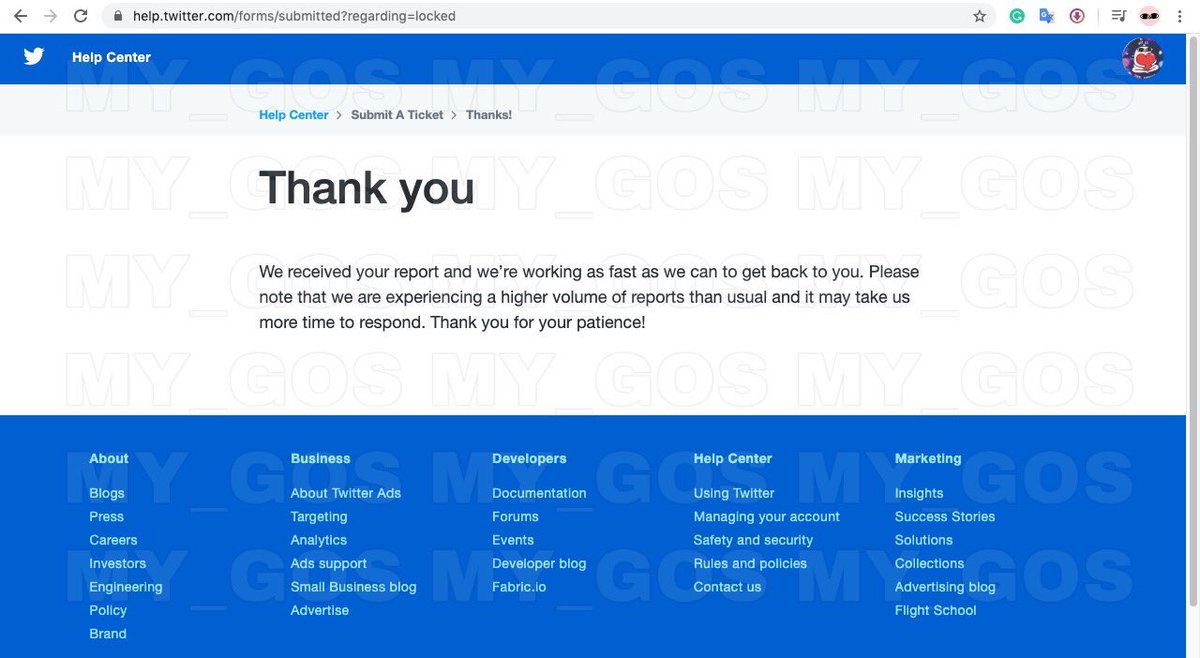Click the browser forward arrow

50,16
